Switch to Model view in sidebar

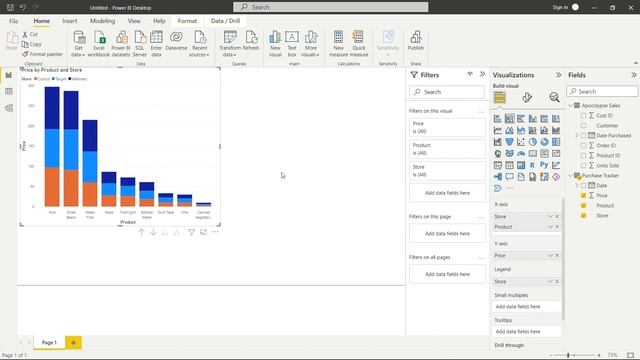point(9,108)
